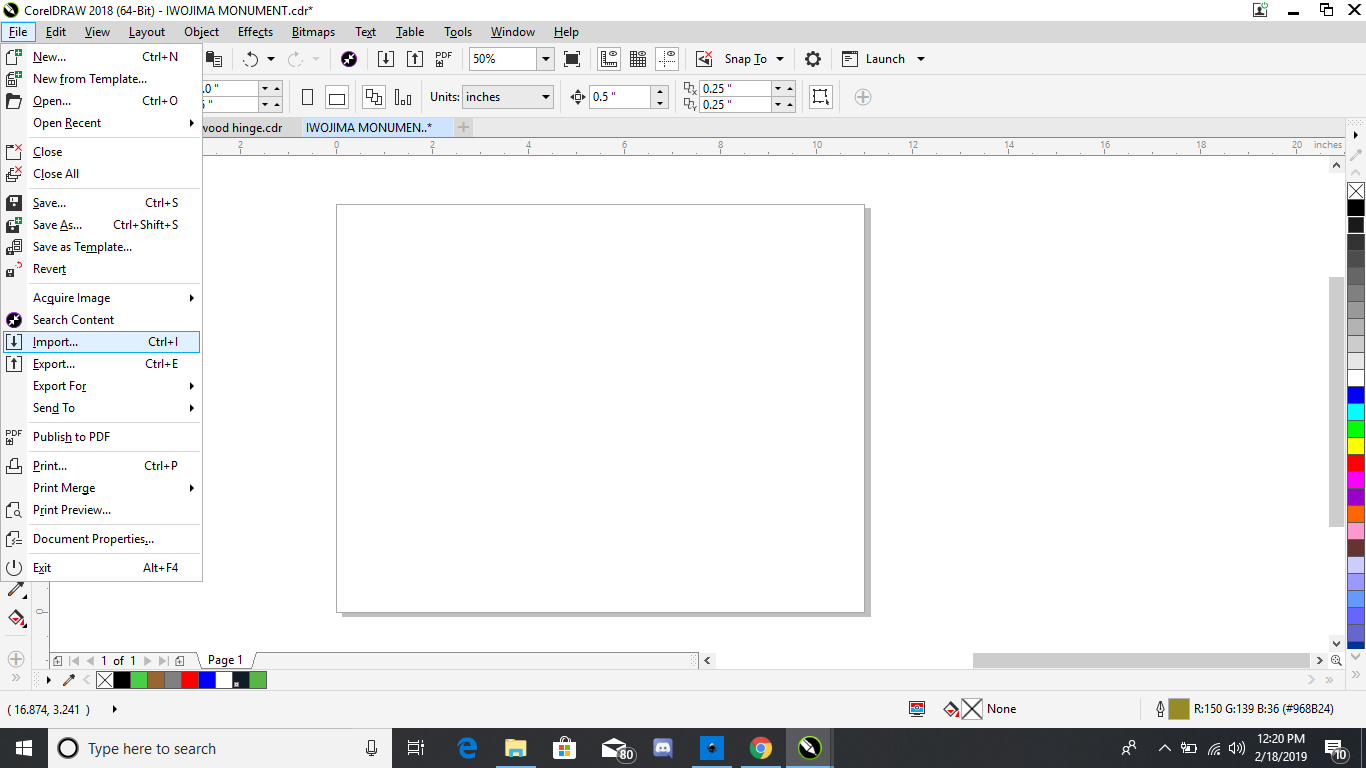Click the Search Content toolbar icon
The image size is (1366, 768).
tap(349, 59)
